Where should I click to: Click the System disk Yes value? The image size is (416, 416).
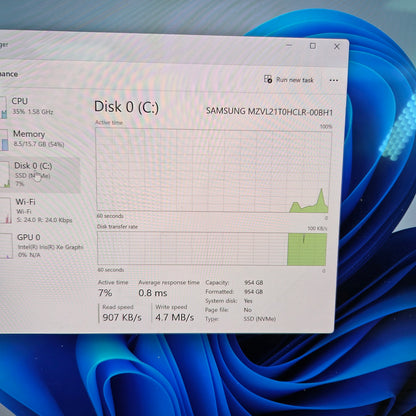[x=248, y=301]
